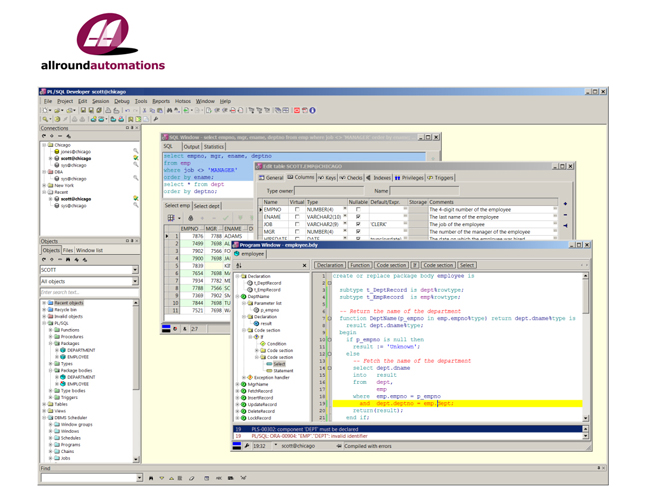Expand the Recycle bin node in Objects tree
The height and width of the screenshot is (493, 650).
44,310
